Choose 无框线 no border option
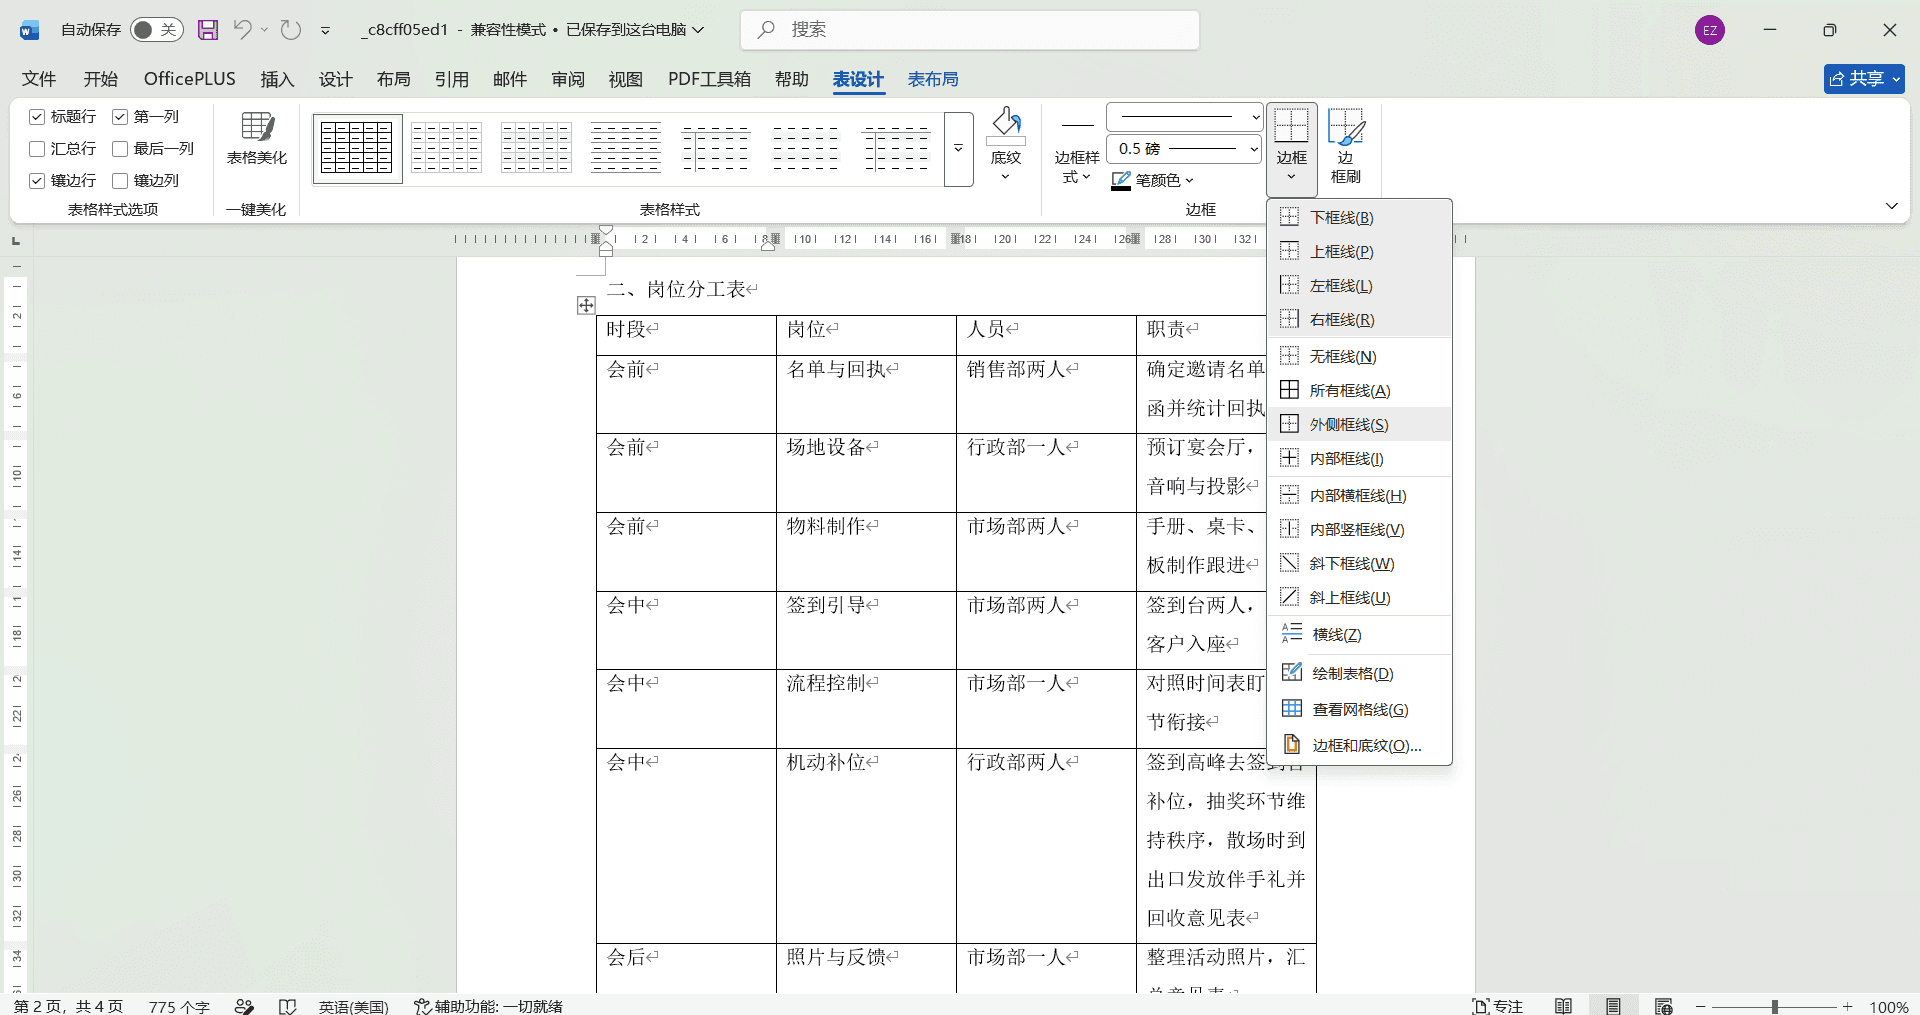Screen dimensions: 1920x1015 click(x=1359, y=357)
